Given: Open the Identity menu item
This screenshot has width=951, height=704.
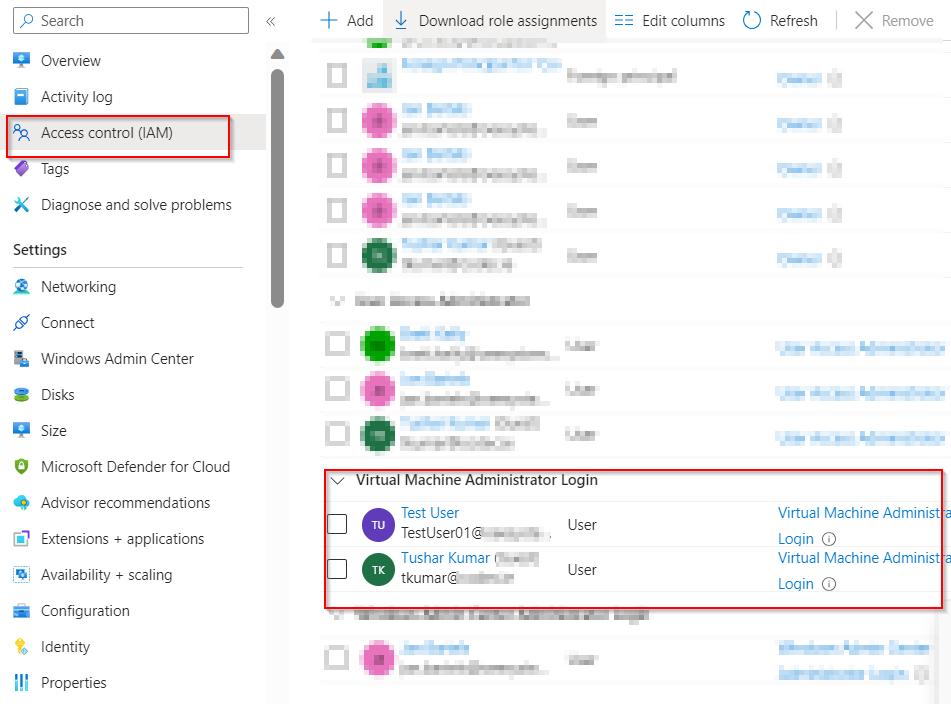Looking at the screenshot, I should click(65, 647).
